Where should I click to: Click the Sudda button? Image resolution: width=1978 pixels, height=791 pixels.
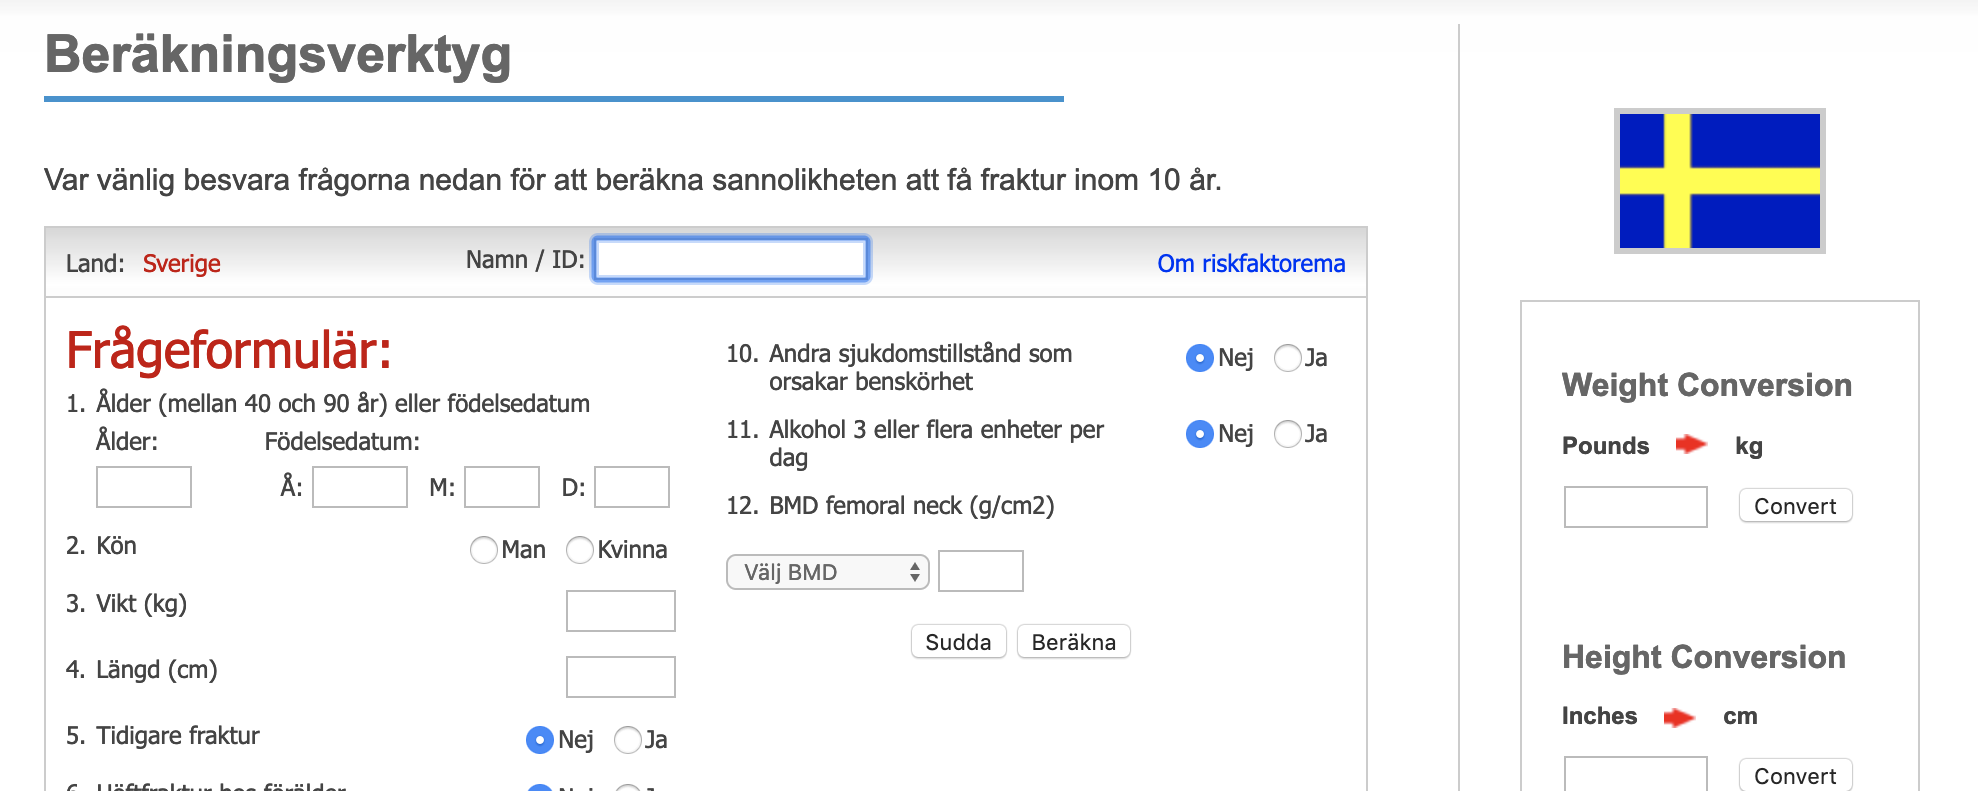click(x=958, y=642)
